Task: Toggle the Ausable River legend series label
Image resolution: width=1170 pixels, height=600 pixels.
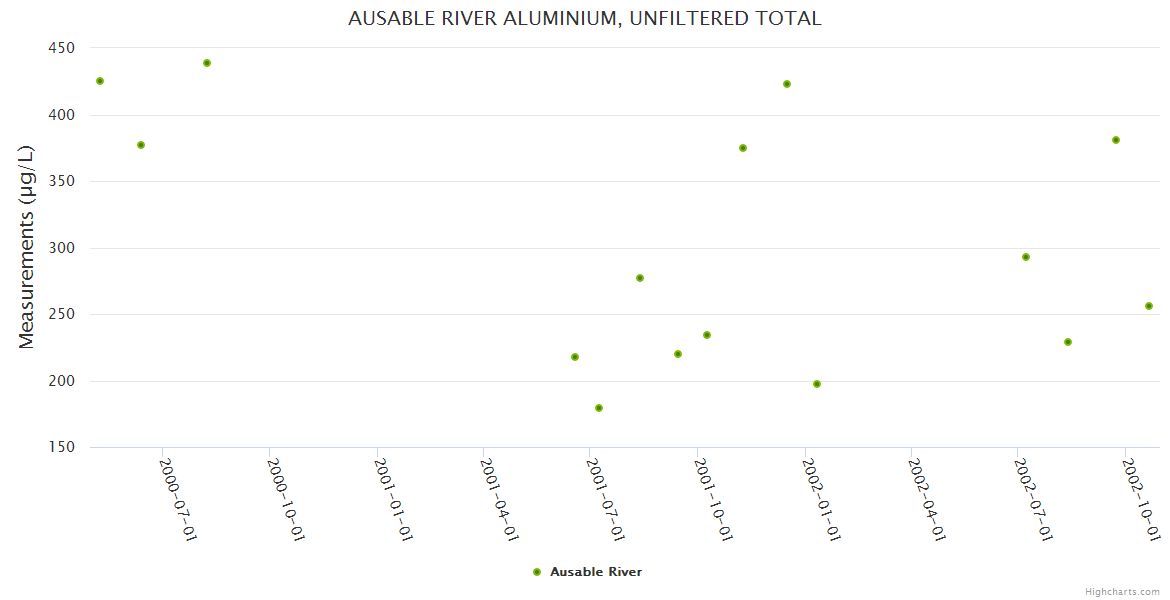Action: pyautogui.click(x=595, y=572)
